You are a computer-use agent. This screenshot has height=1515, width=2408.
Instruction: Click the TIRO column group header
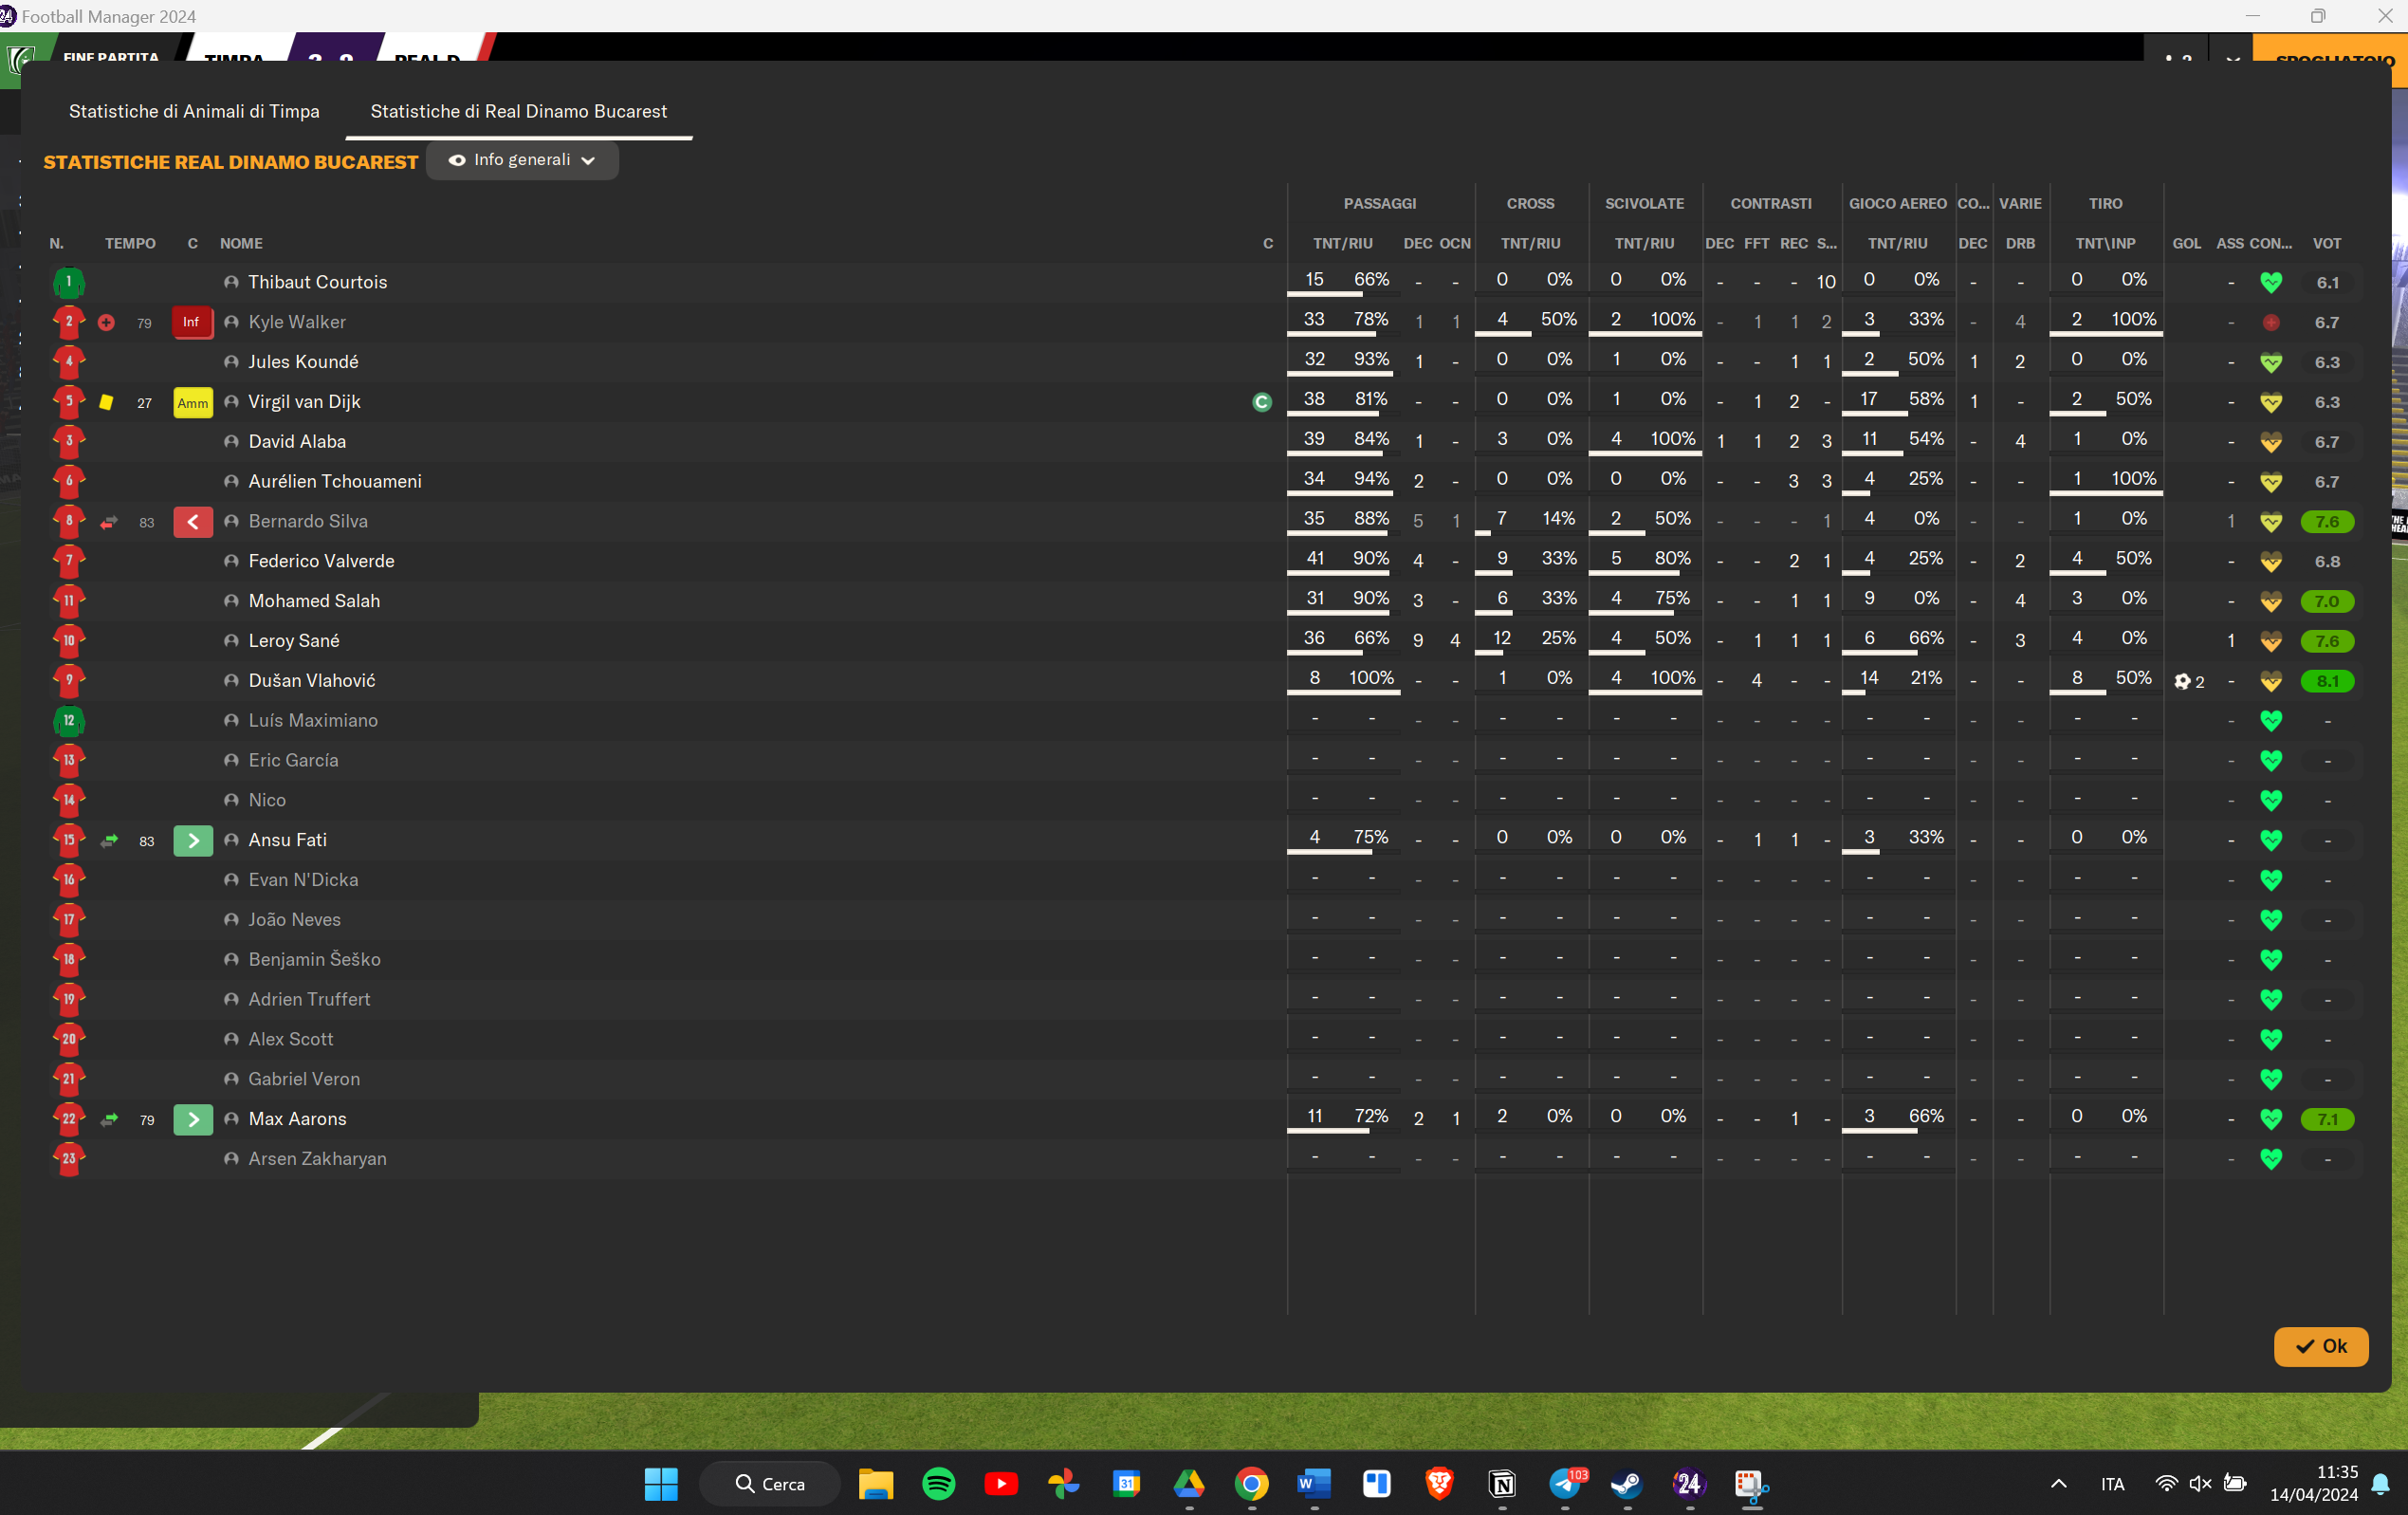click(2105, 203)
